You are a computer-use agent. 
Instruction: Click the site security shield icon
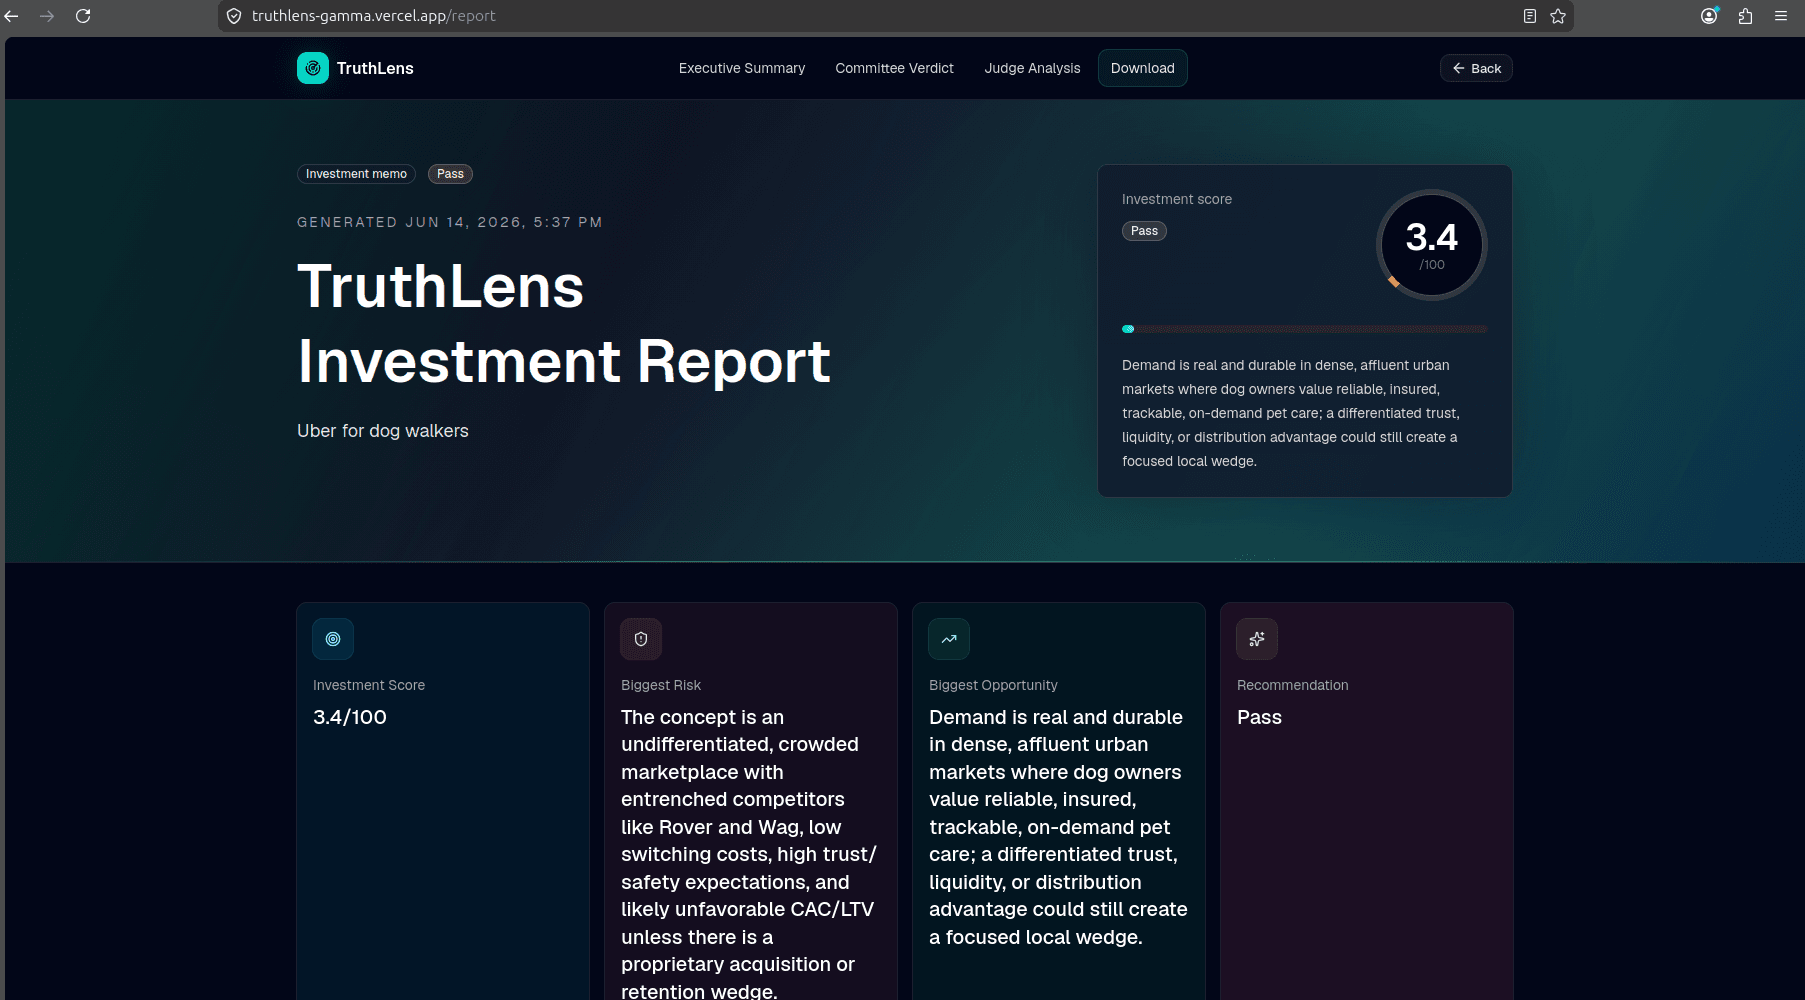coord(234,16)
